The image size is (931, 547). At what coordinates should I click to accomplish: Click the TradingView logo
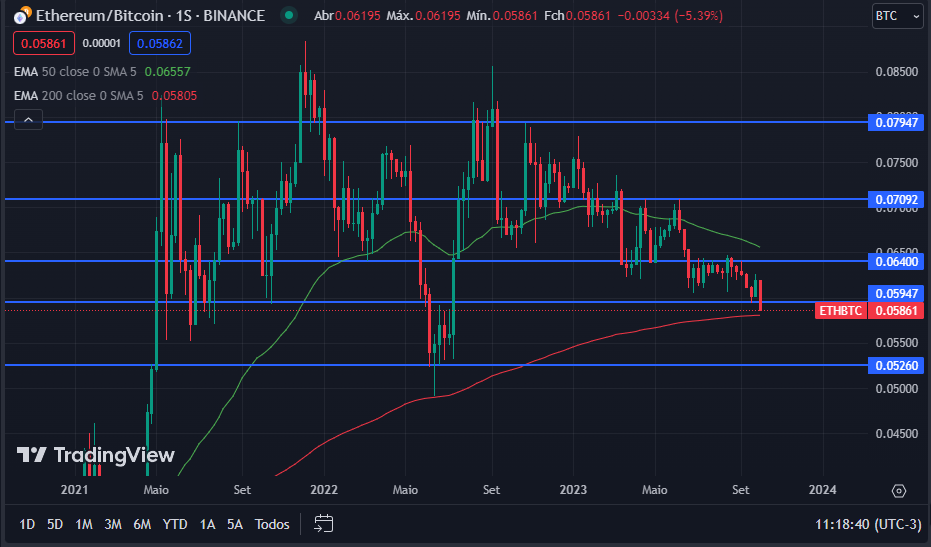pyautogui.click(x=96, y=455)
